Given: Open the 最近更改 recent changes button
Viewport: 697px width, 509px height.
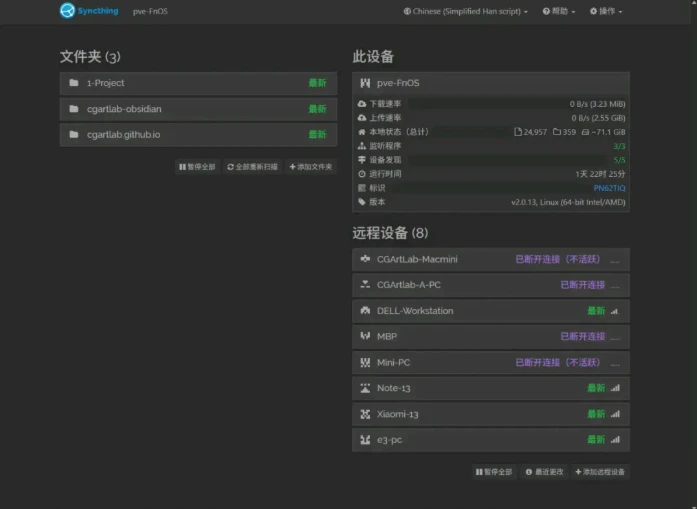Looking at the screenshot, I should tap(544, 472).
